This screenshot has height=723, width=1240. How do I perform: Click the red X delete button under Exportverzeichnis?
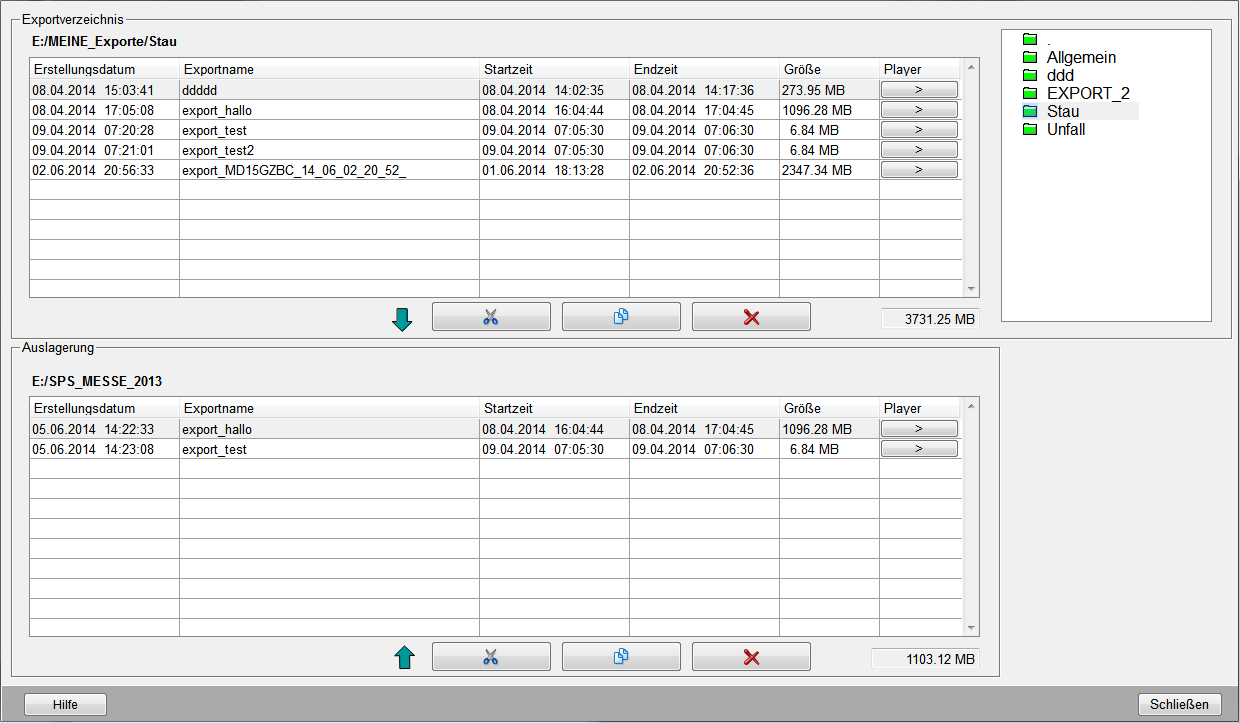[751, 317]
